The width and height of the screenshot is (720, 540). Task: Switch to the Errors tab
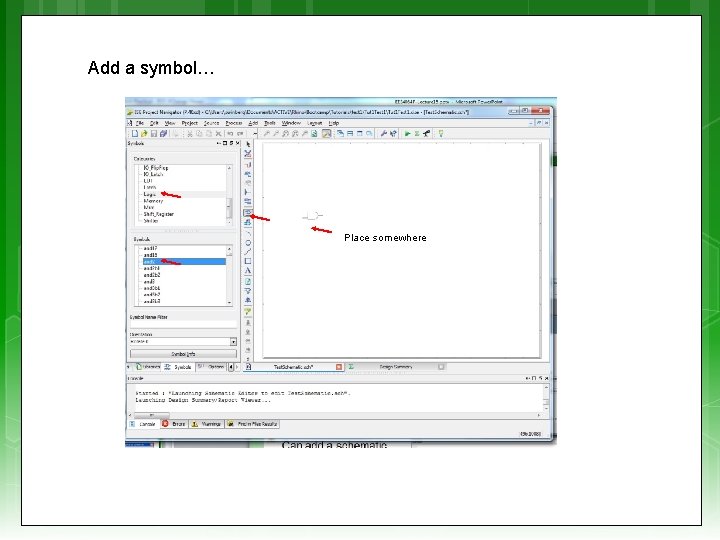point(174,424)
